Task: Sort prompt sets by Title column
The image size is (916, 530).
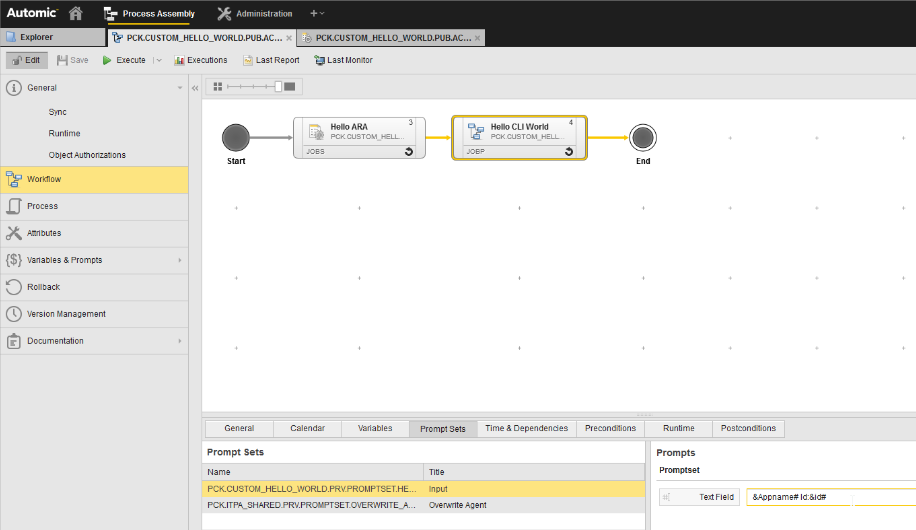Action: point(534,472)
